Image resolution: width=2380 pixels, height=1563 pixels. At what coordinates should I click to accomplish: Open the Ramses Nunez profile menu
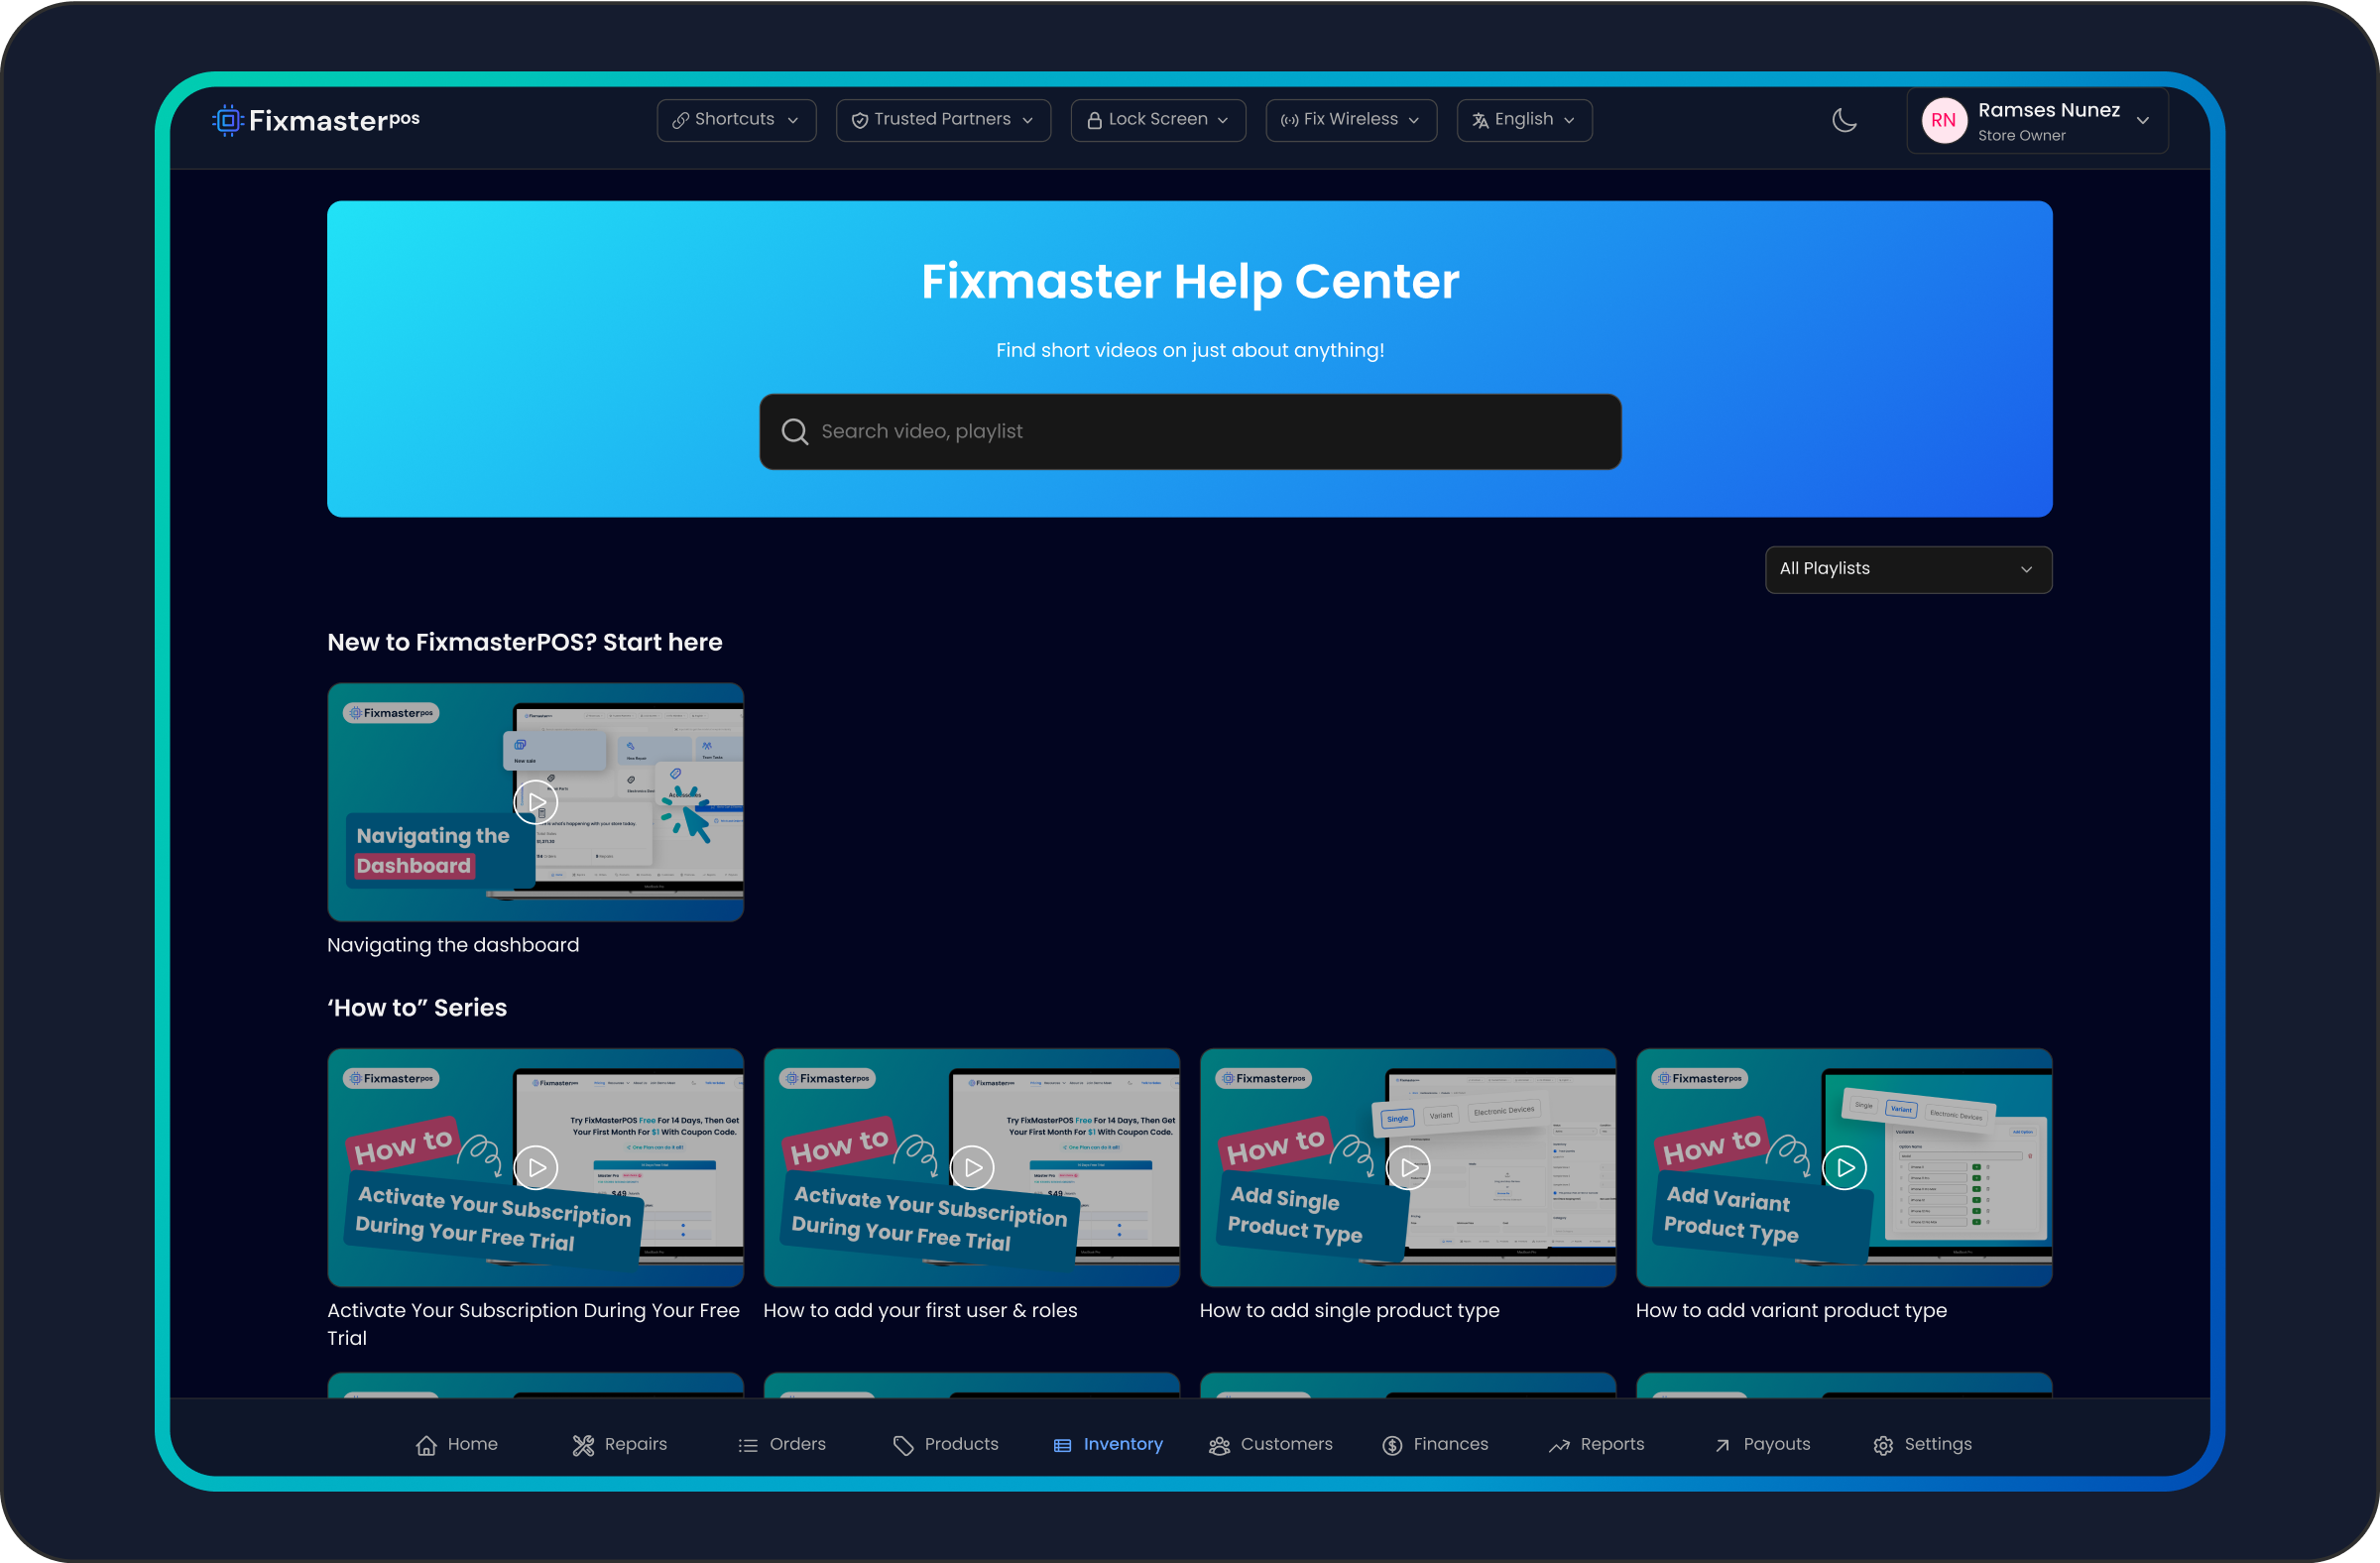pos(2036,120)
